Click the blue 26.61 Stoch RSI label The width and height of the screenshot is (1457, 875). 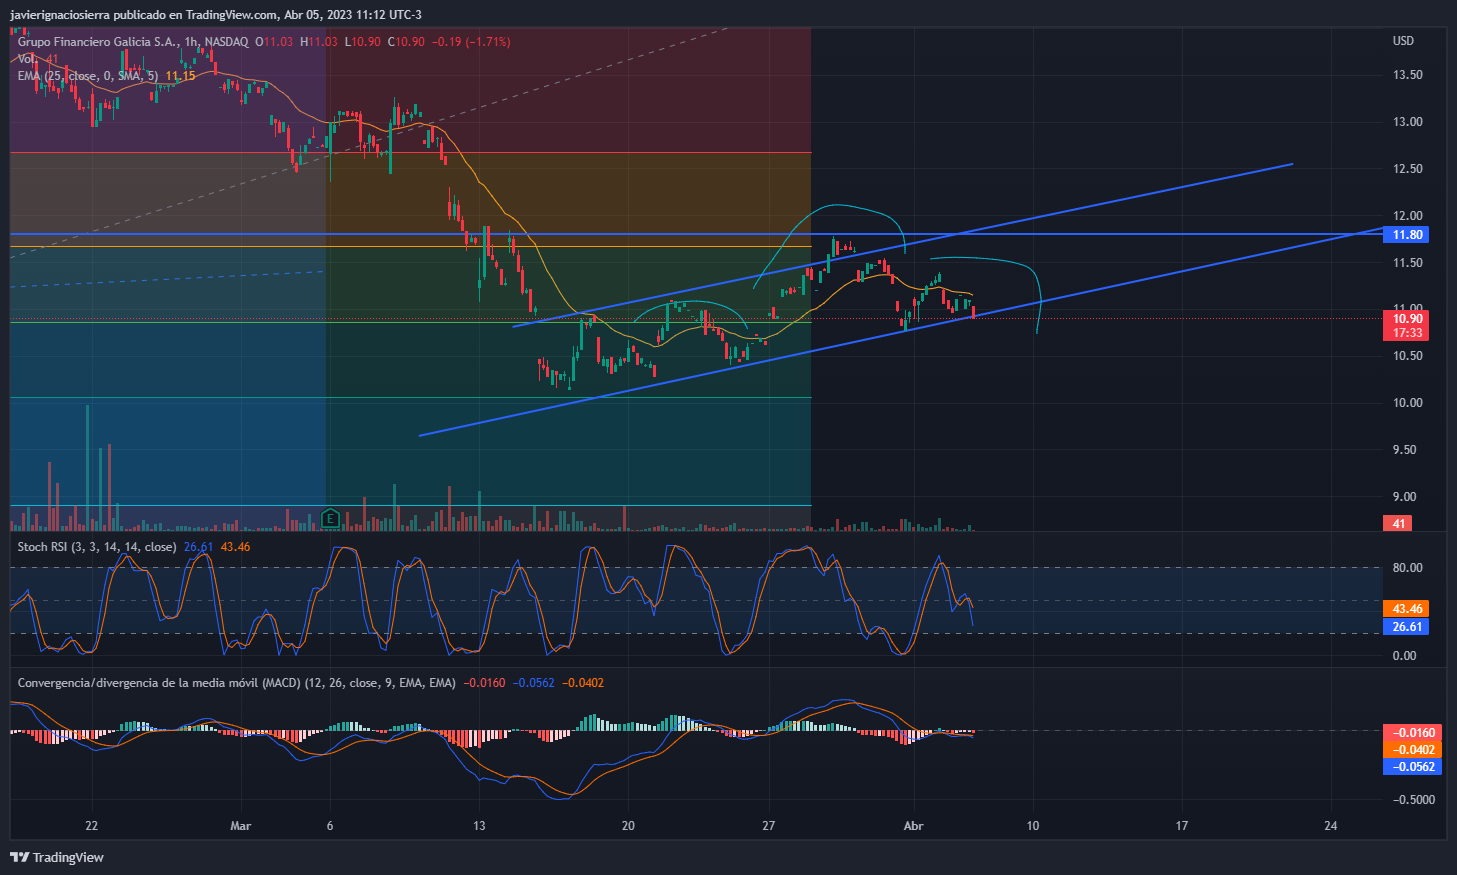click(1406, 627)
